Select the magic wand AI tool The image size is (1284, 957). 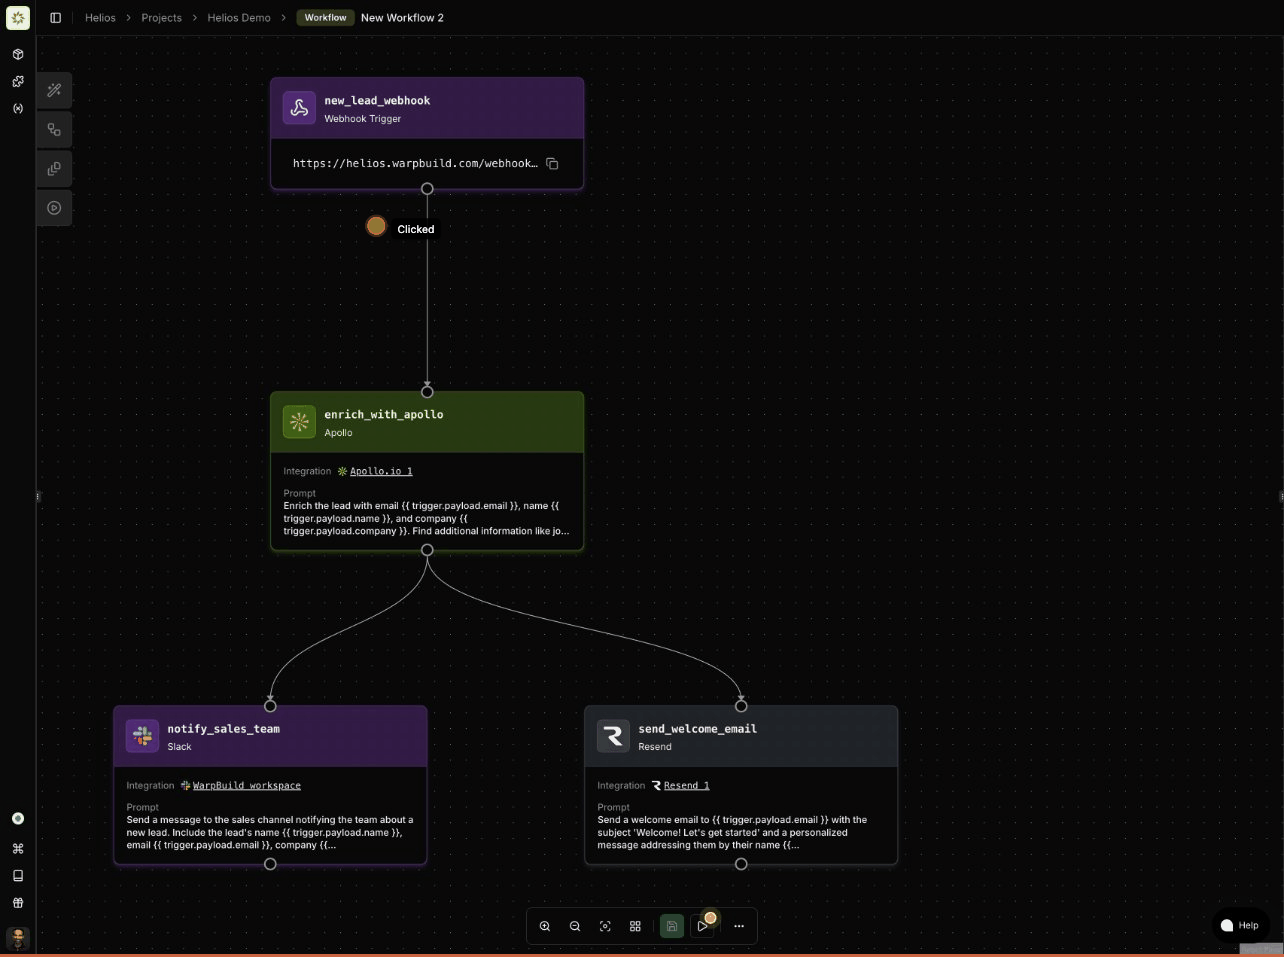point(54,90)
